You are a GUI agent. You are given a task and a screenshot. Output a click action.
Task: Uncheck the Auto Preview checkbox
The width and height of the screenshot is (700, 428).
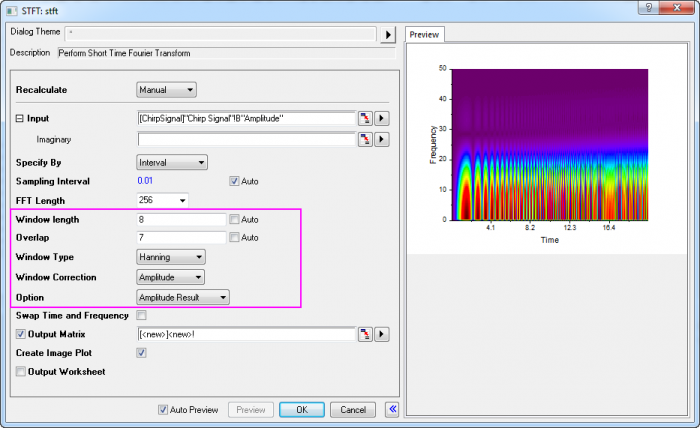pyautogui.click(x=164, y=409)
